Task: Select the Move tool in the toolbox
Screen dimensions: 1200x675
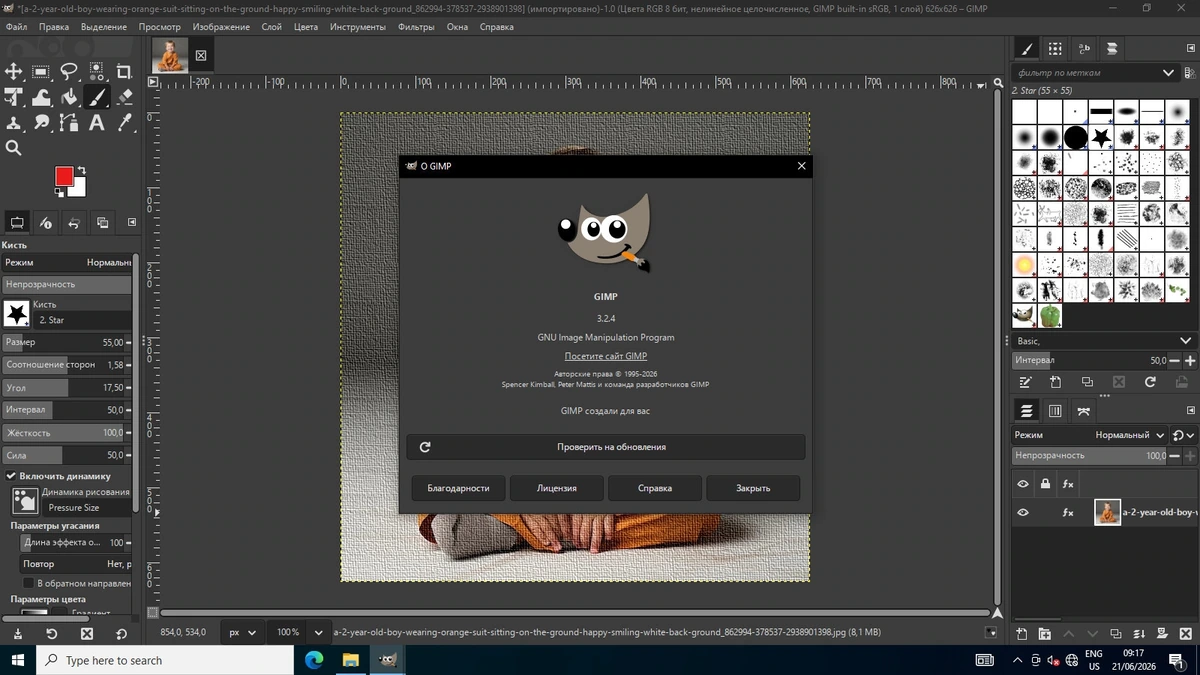Action: coord(14,71)
